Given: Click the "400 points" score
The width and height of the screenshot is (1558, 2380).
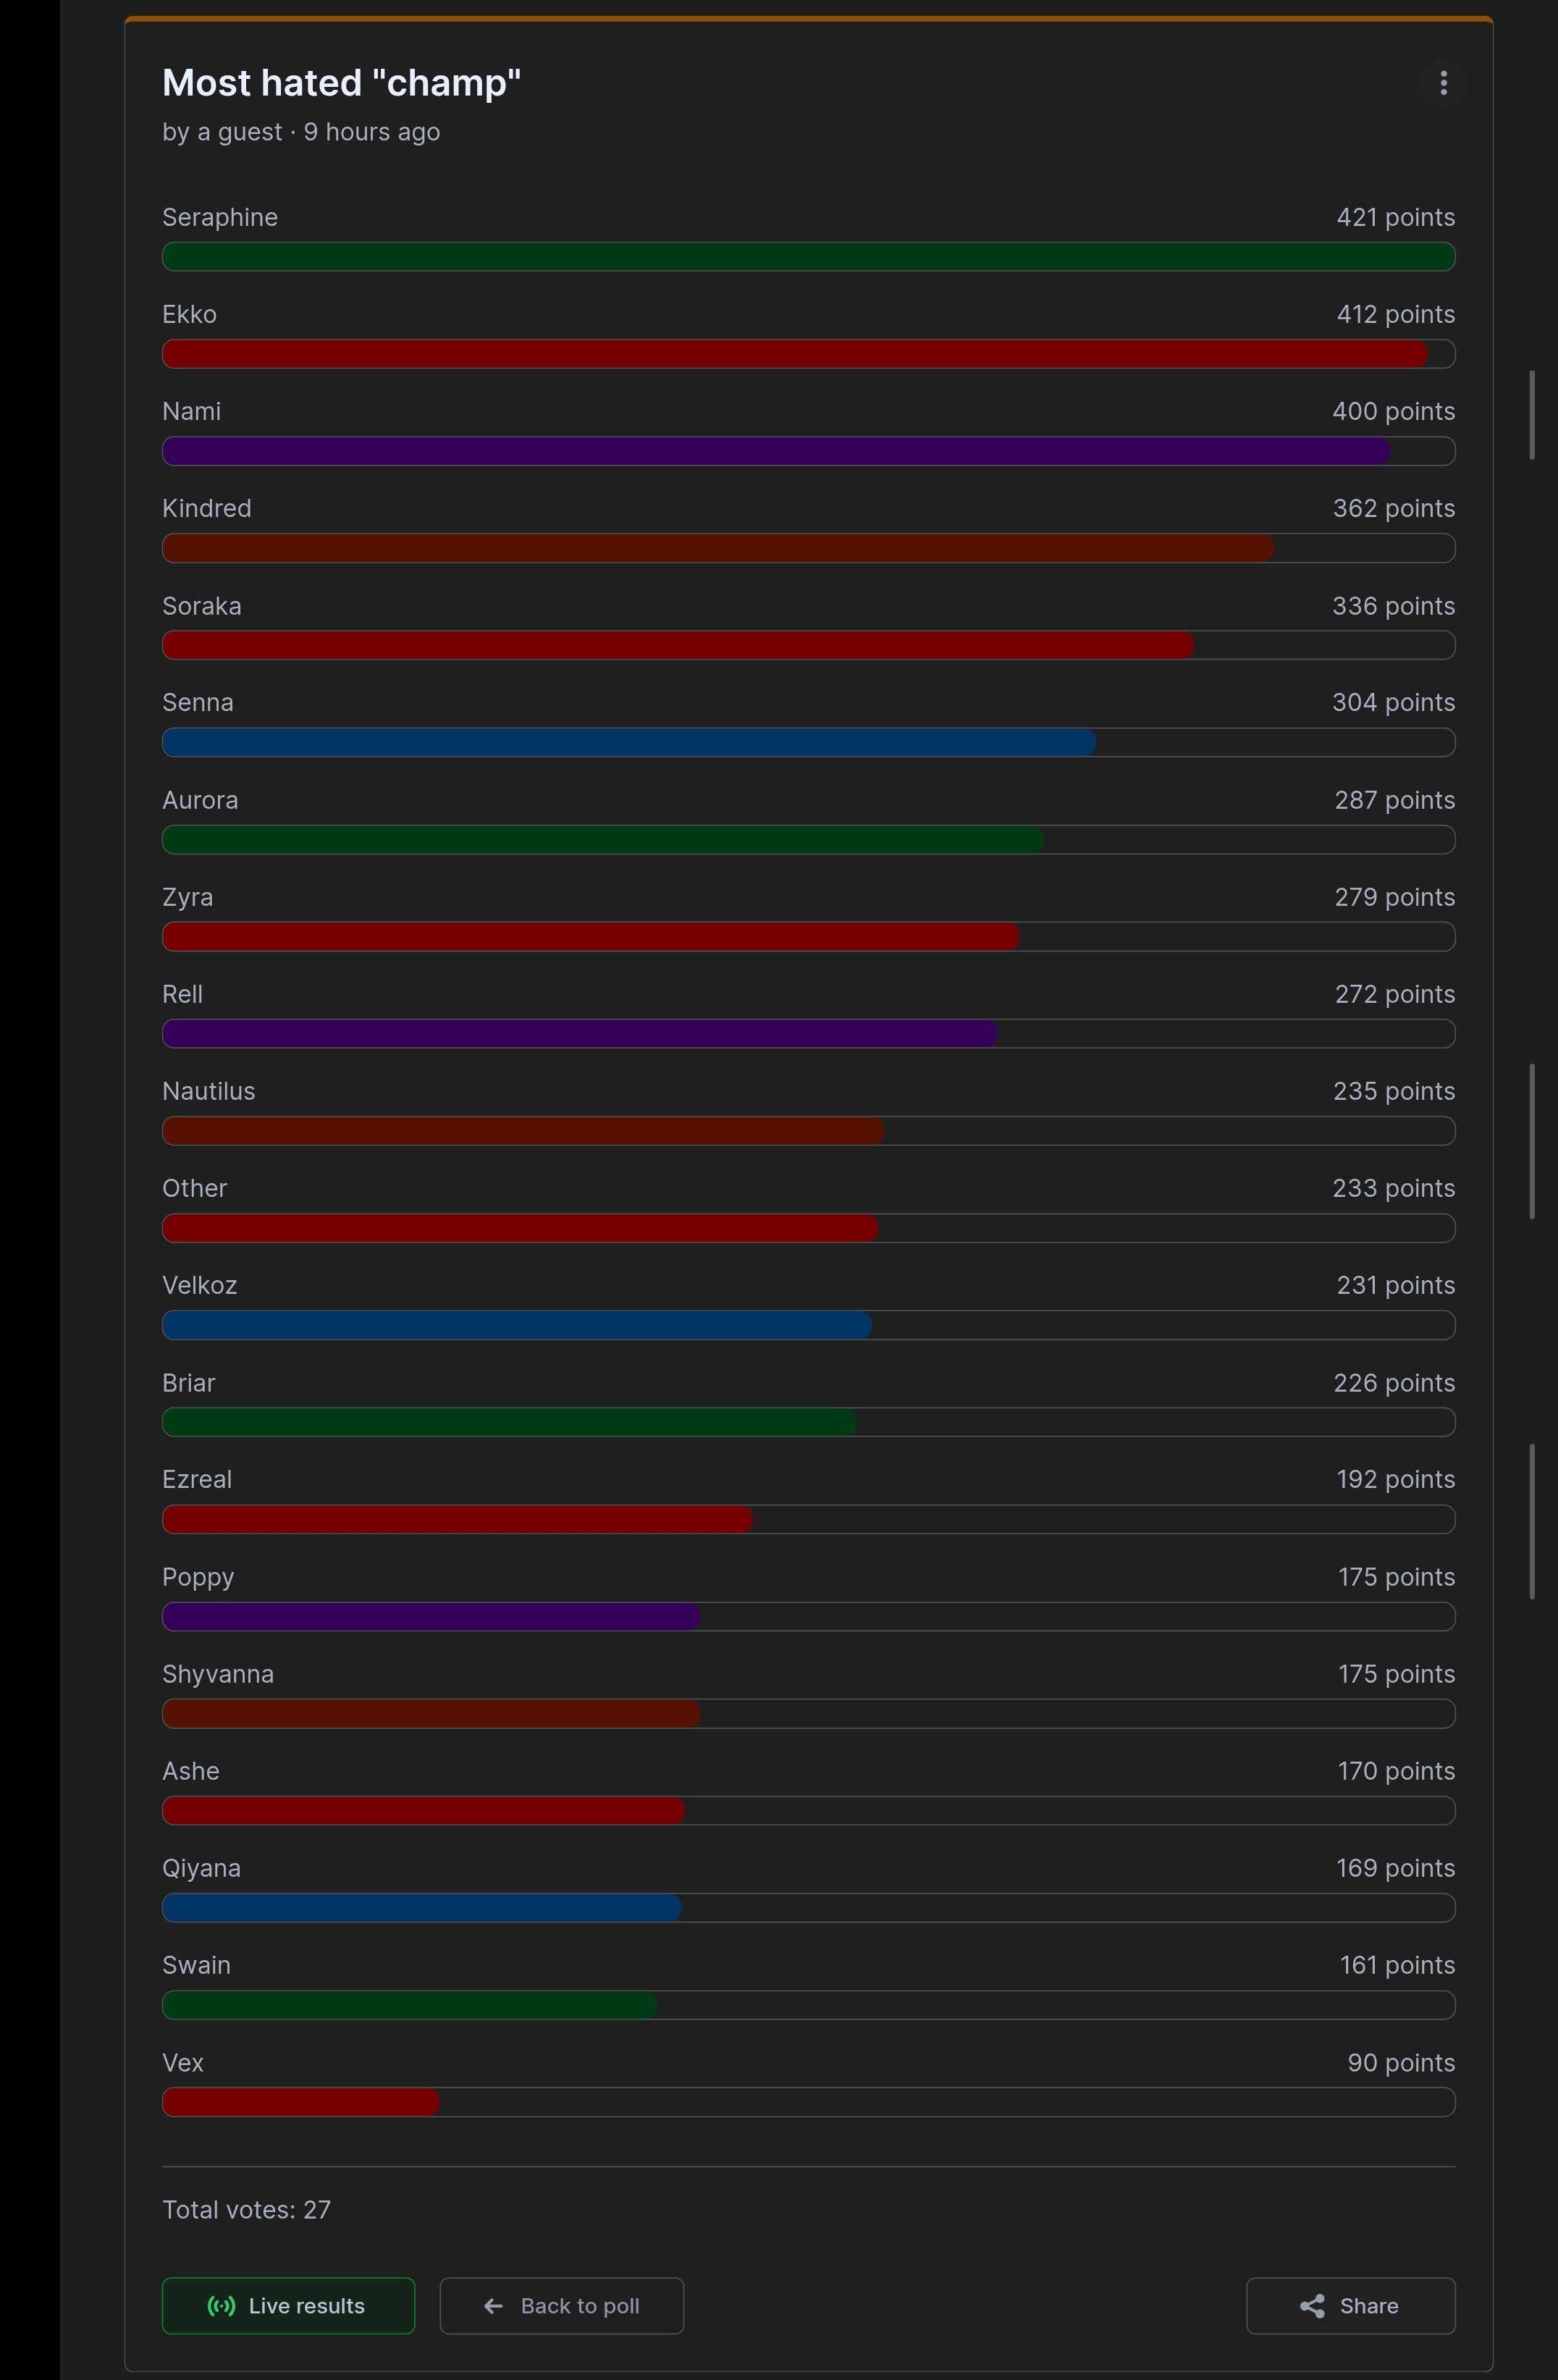Looking at the screenshot, I should 1394,411.
